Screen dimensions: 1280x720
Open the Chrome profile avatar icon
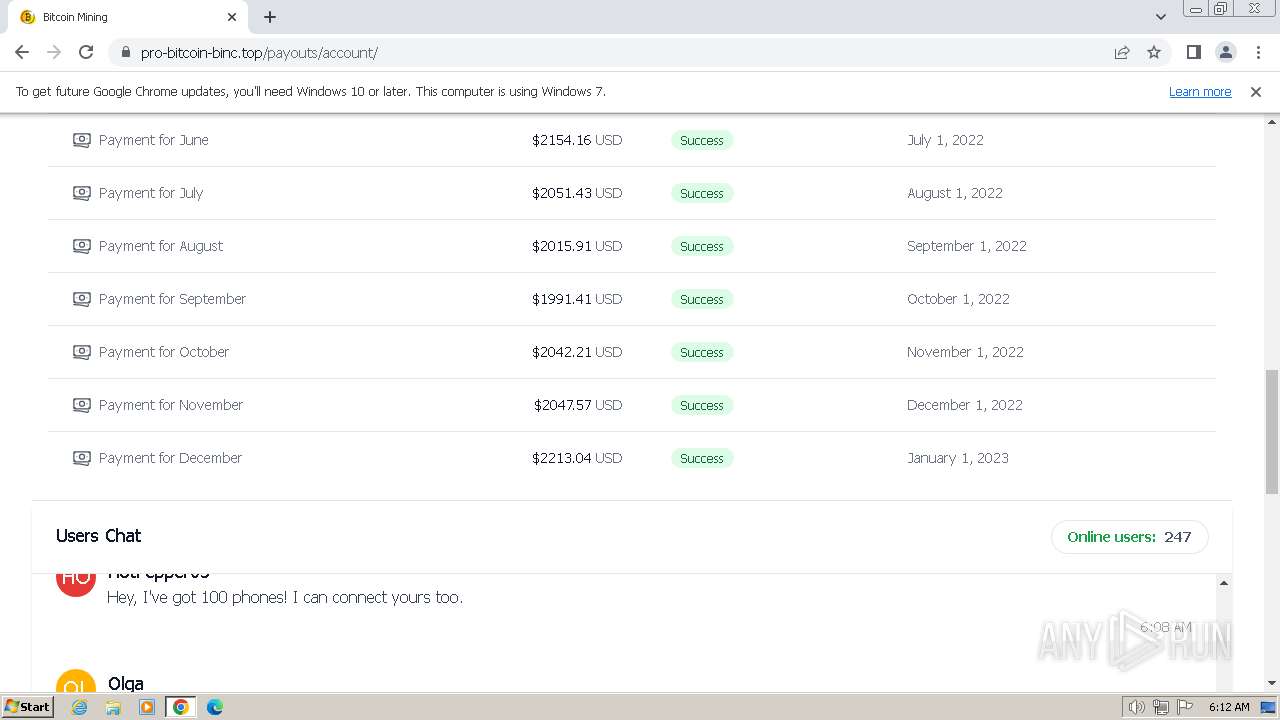point(1225,52)
